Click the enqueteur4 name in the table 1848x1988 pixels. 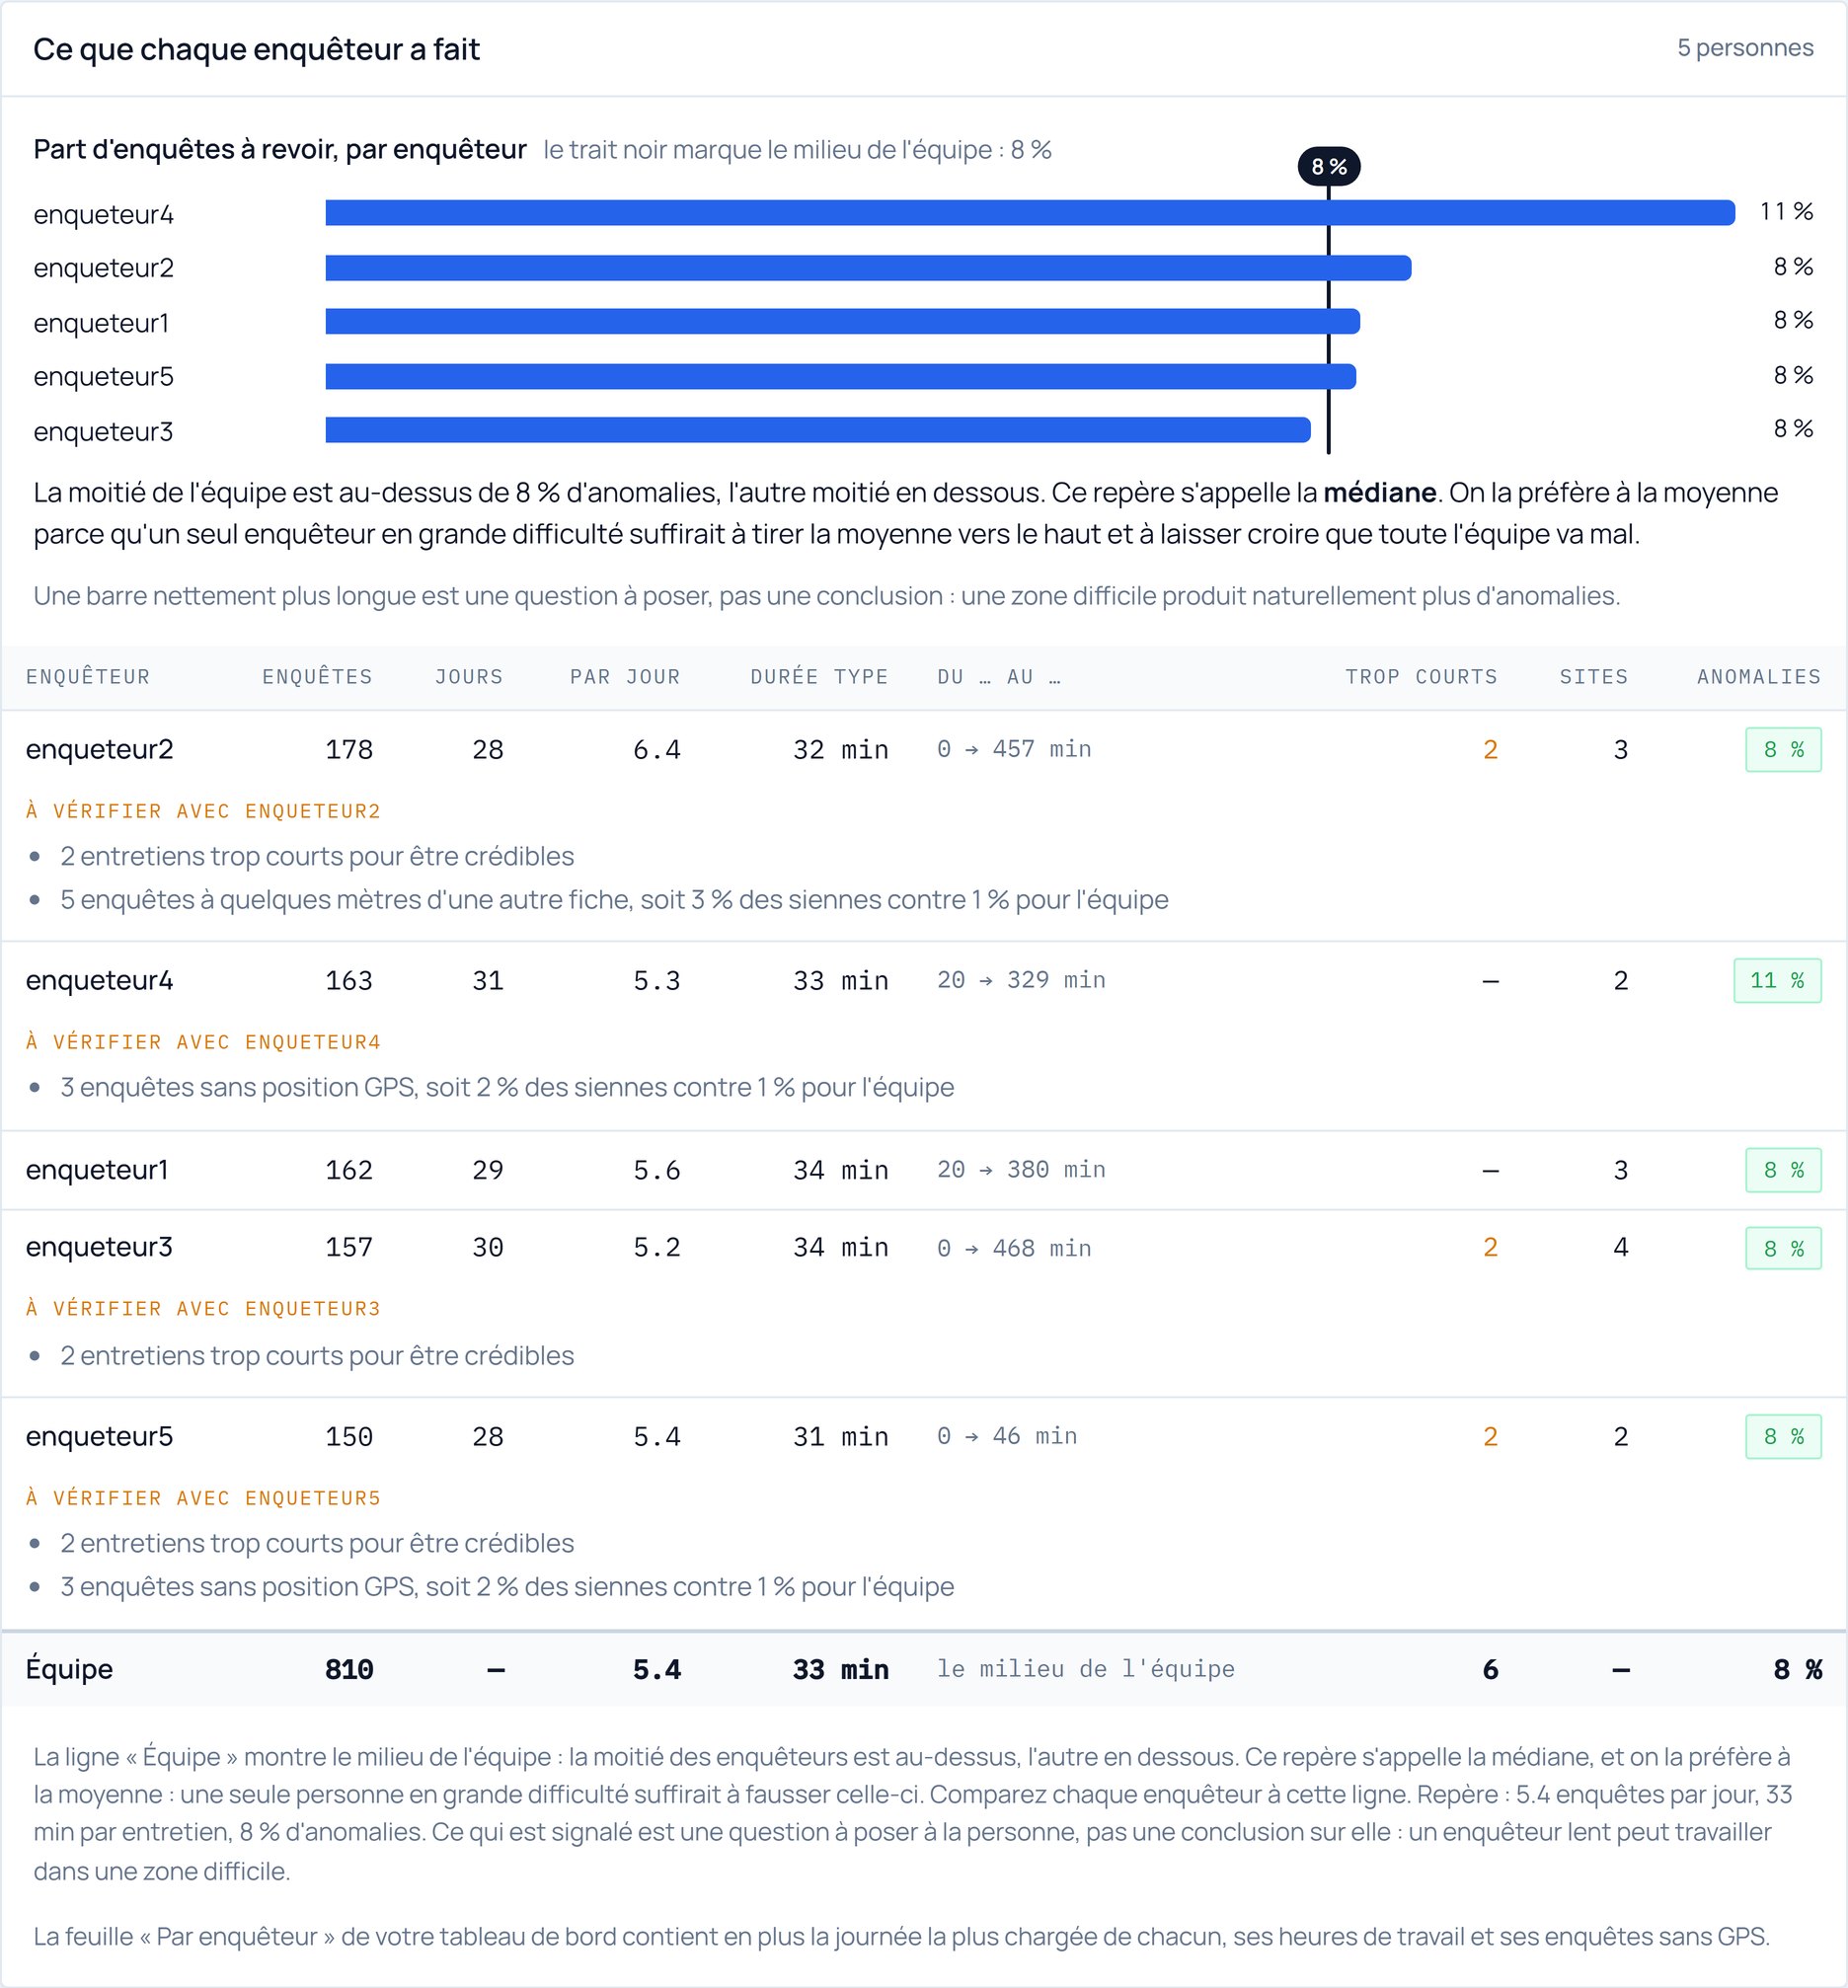(x=100, y=981)
